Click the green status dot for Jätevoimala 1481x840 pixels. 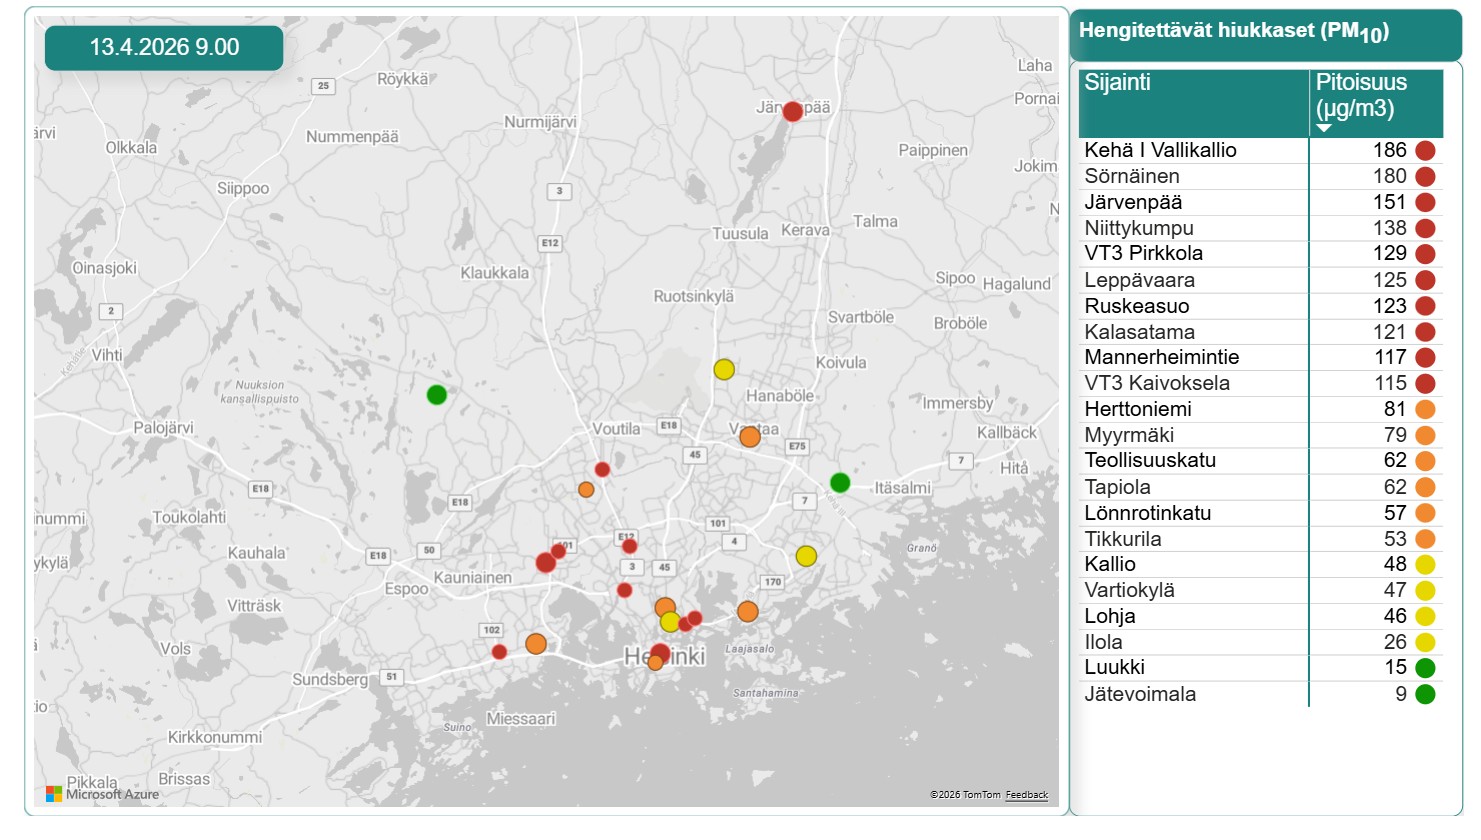(x=1425, y=694)
